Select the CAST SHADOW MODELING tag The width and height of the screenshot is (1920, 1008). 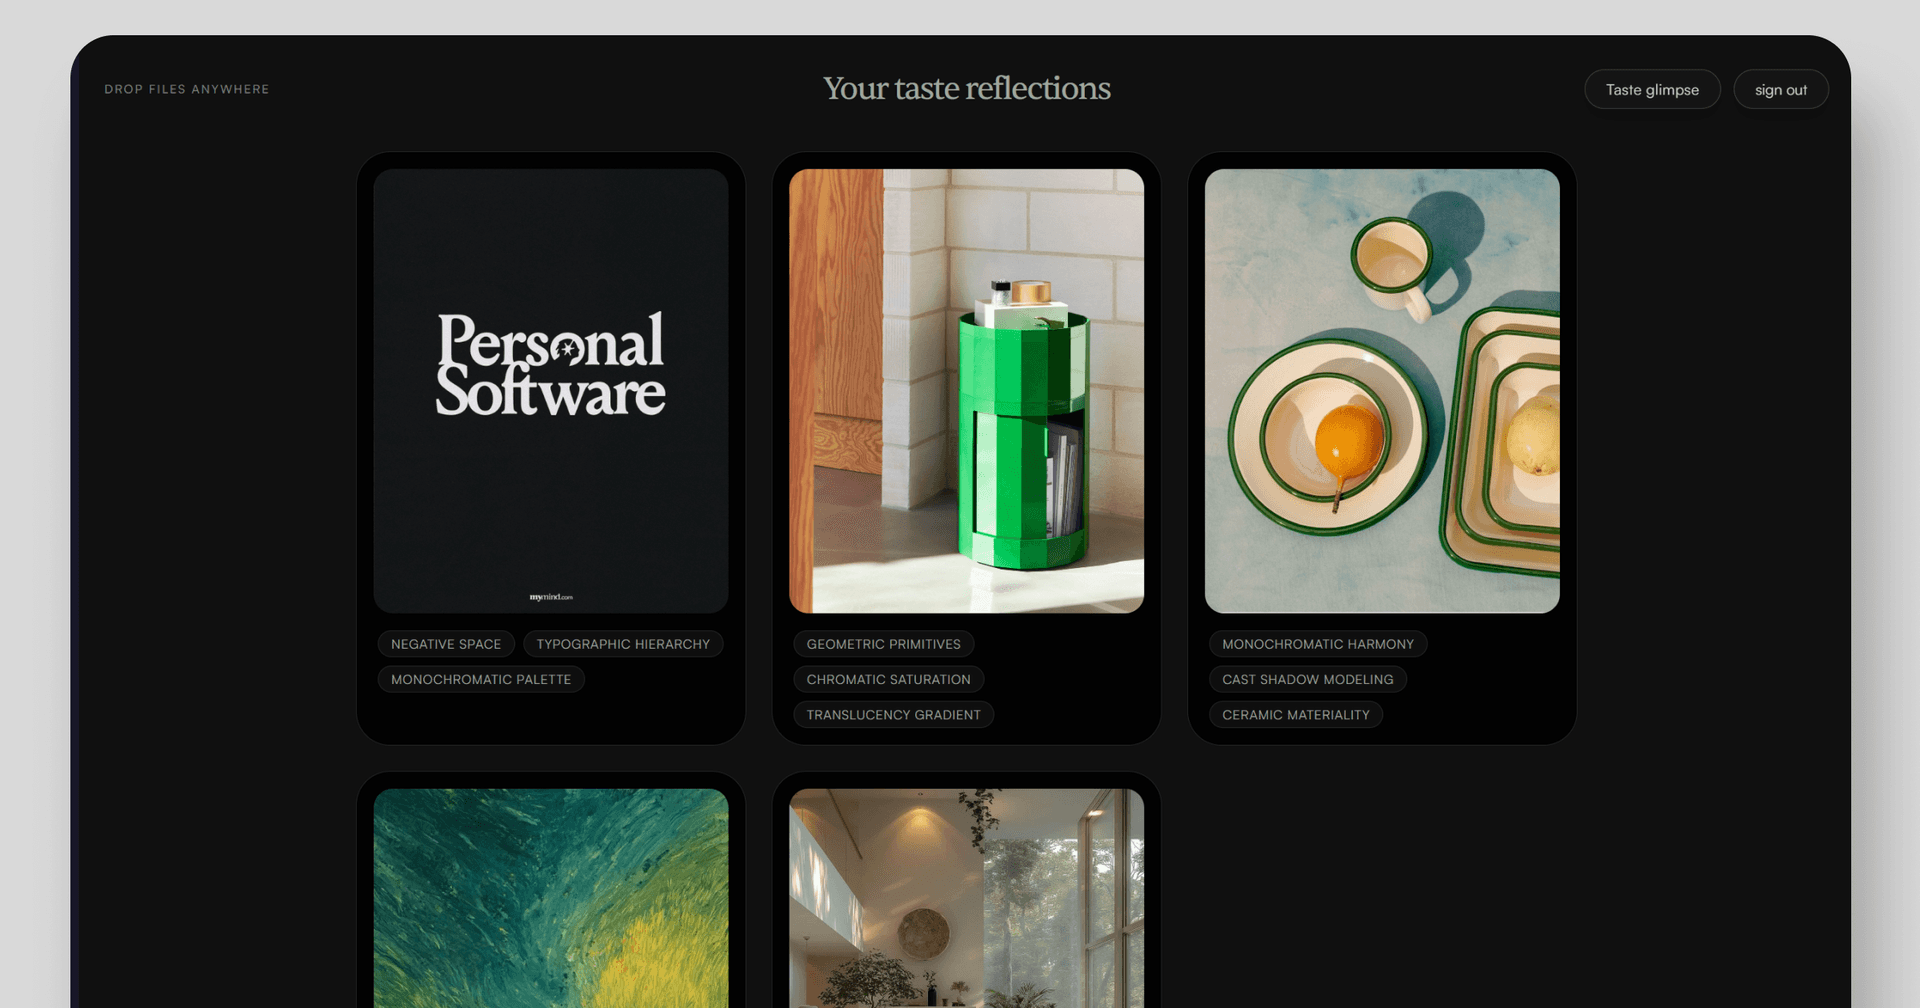tap(1308, 679)
